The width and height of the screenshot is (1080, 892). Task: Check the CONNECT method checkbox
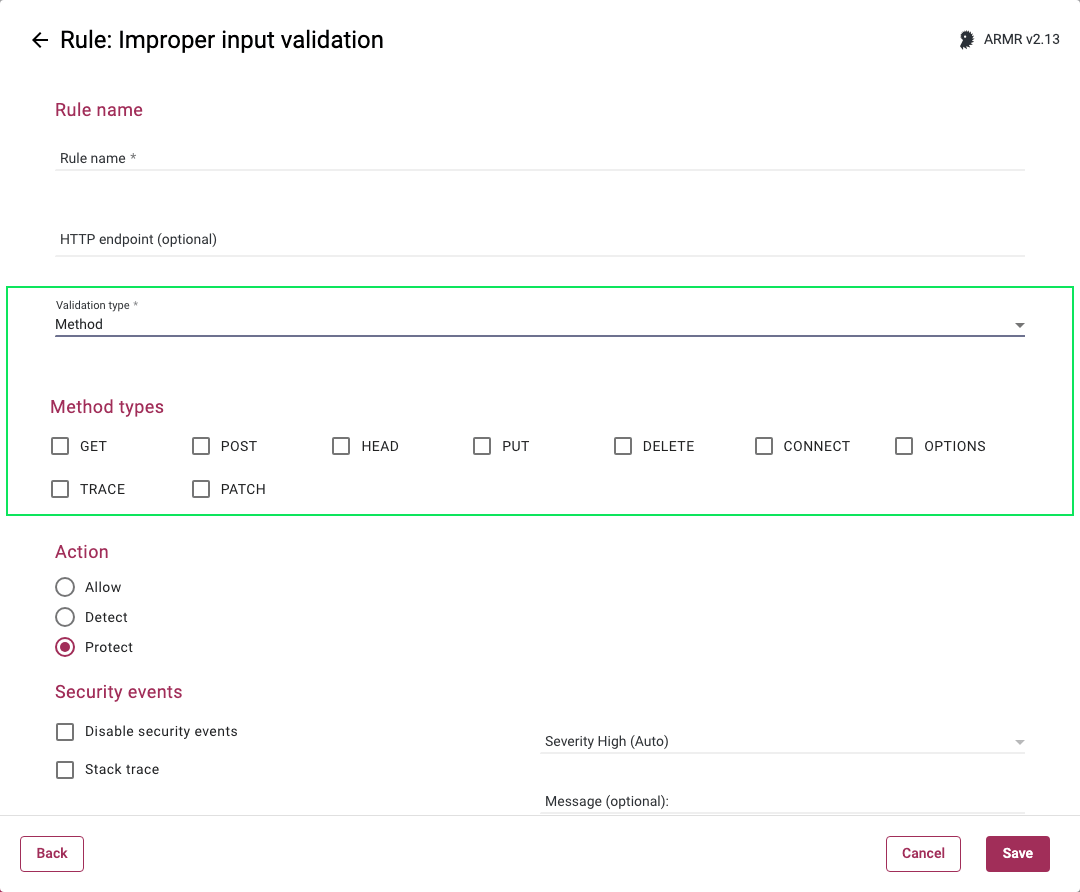tap(764, 446)
